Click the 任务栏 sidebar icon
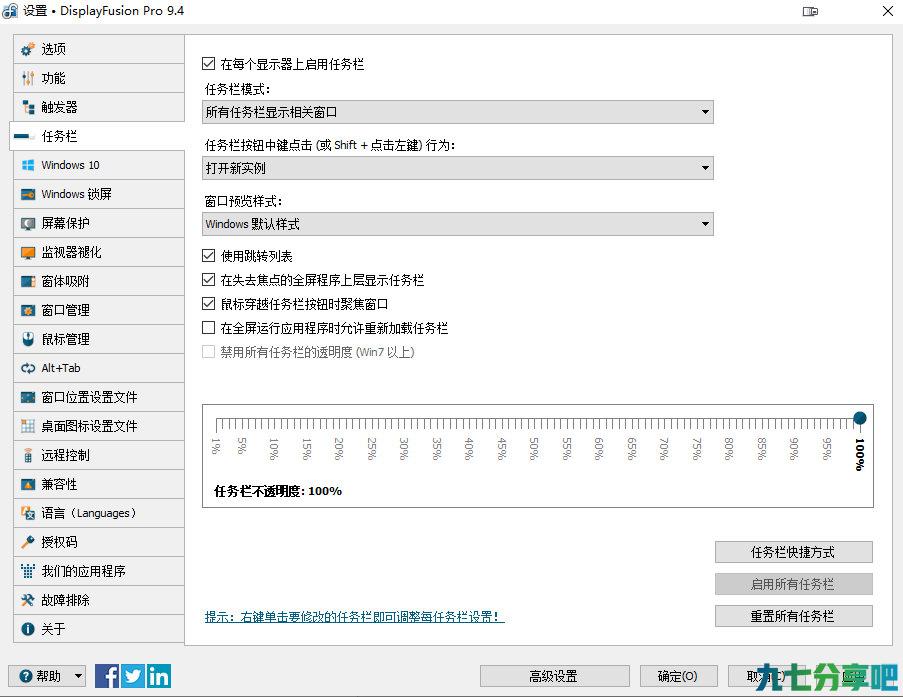The width and height of the screenshot is (903, 697). (24, 137)
